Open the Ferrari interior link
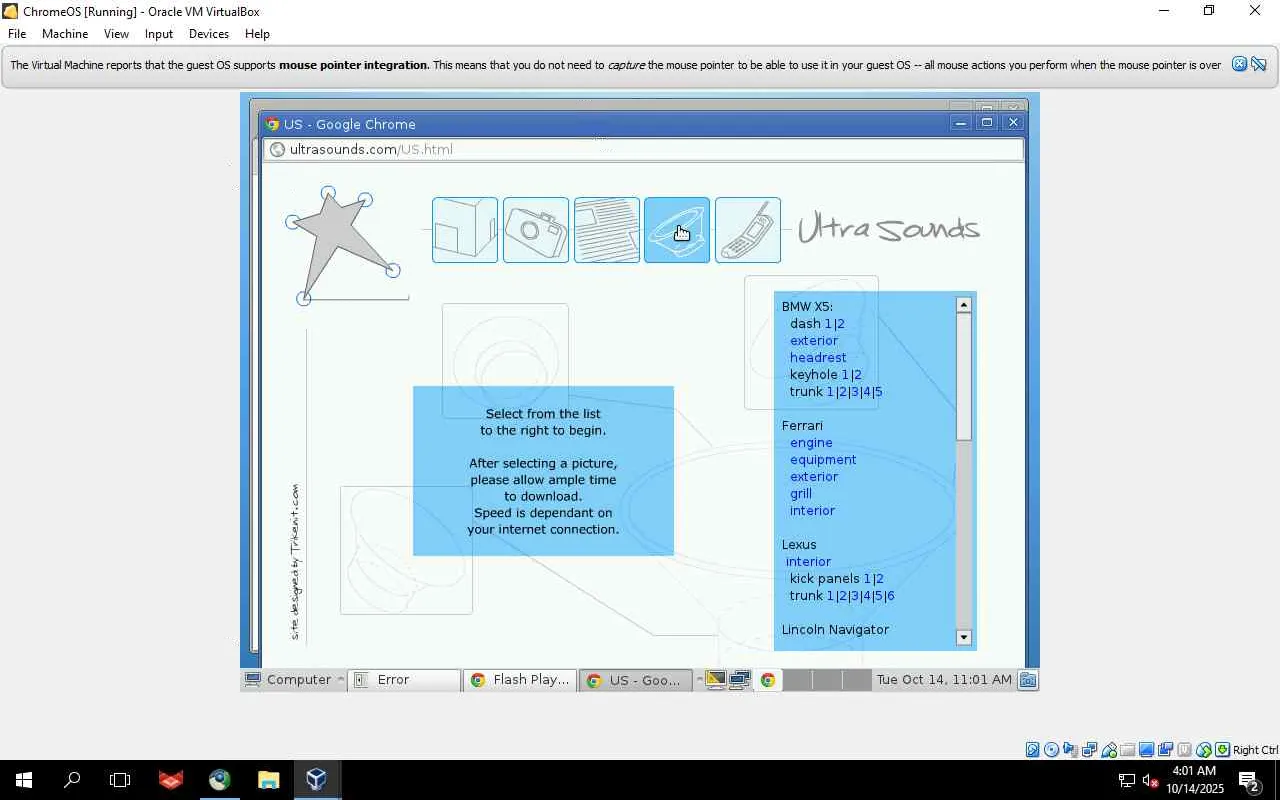1280x800 pixels. (x=812, y=511)
